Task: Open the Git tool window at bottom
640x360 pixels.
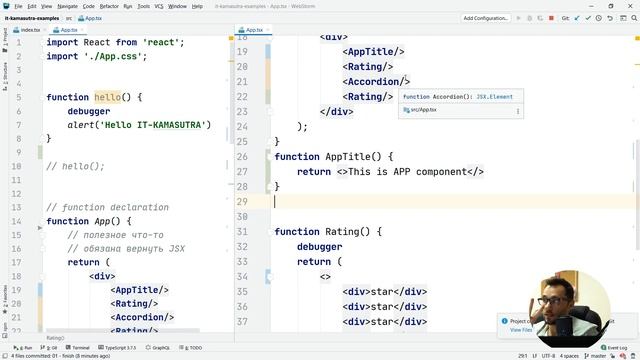Action: (x=49, y=348)
